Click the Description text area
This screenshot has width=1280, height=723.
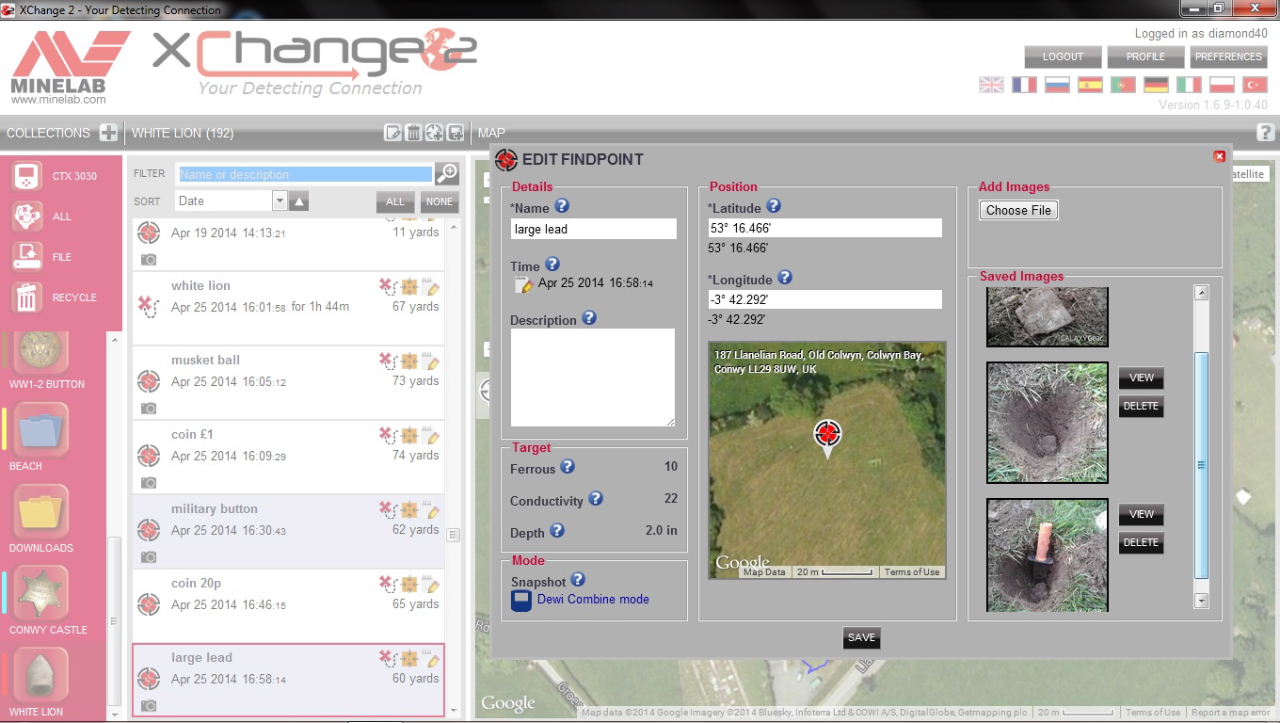pyautogui.click(x=593, y=378)
